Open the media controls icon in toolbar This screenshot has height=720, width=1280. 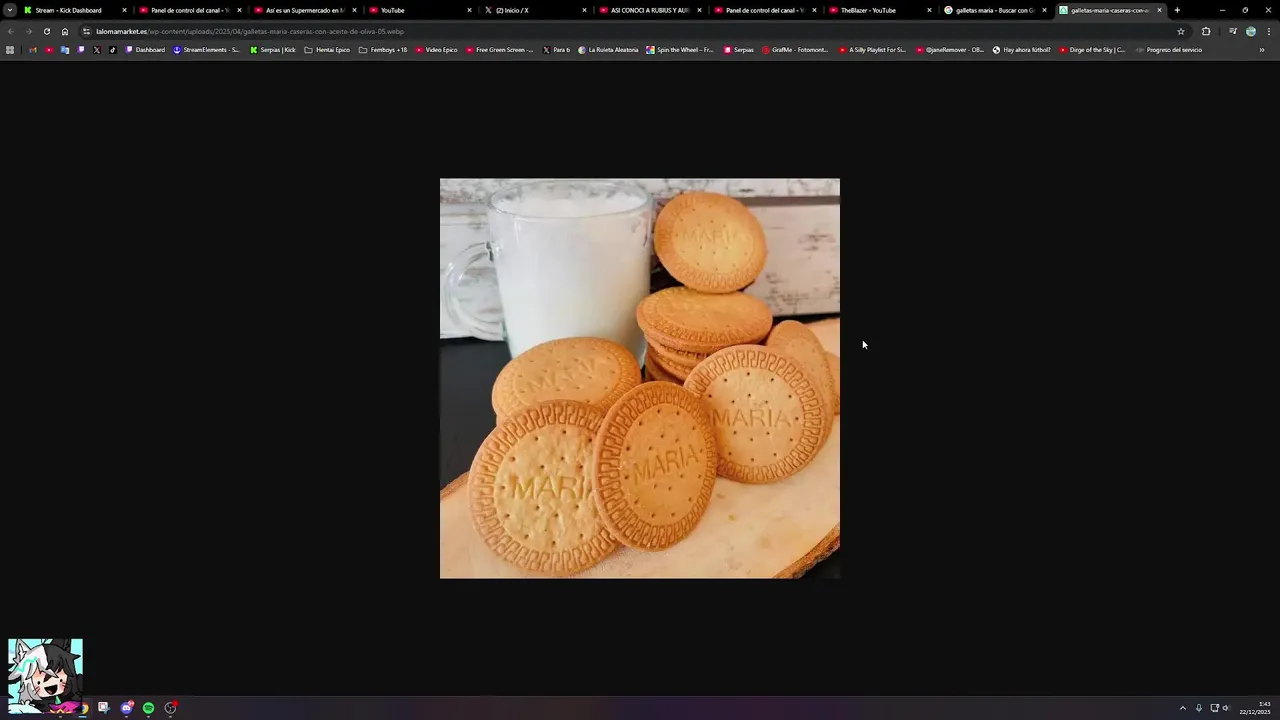pos(1233,31)
